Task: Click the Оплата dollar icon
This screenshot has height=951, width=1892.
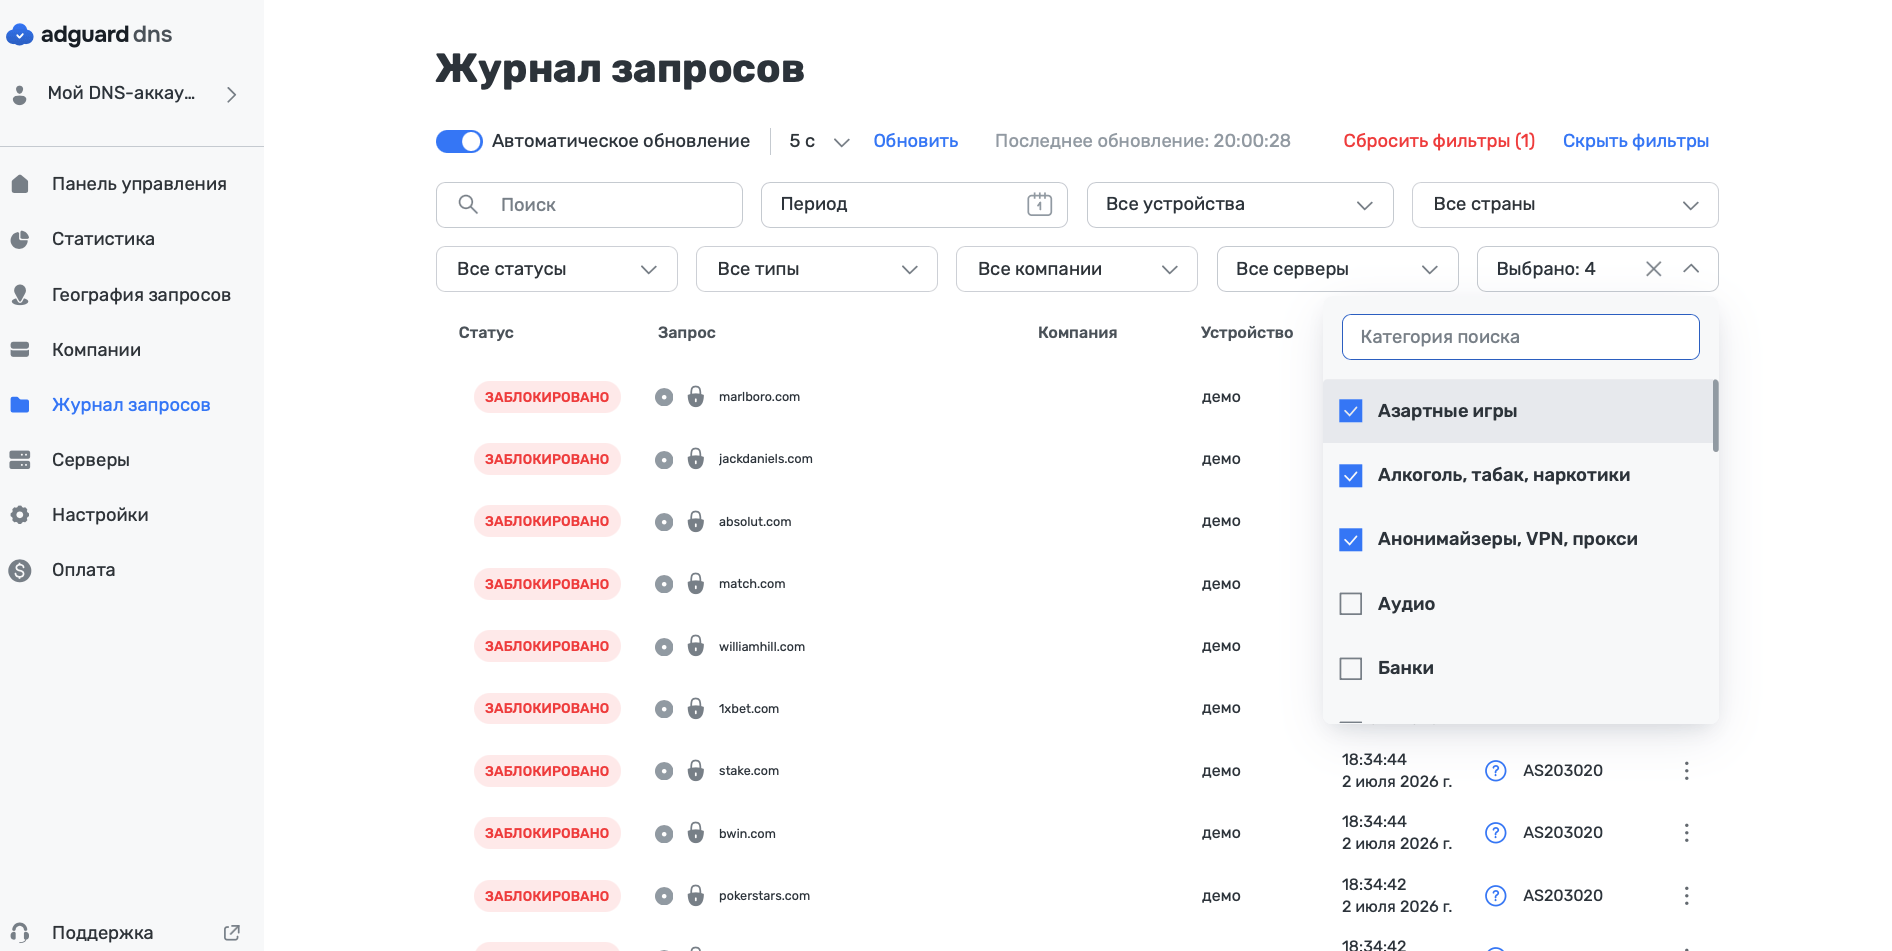Action: [x=20, y=570]
